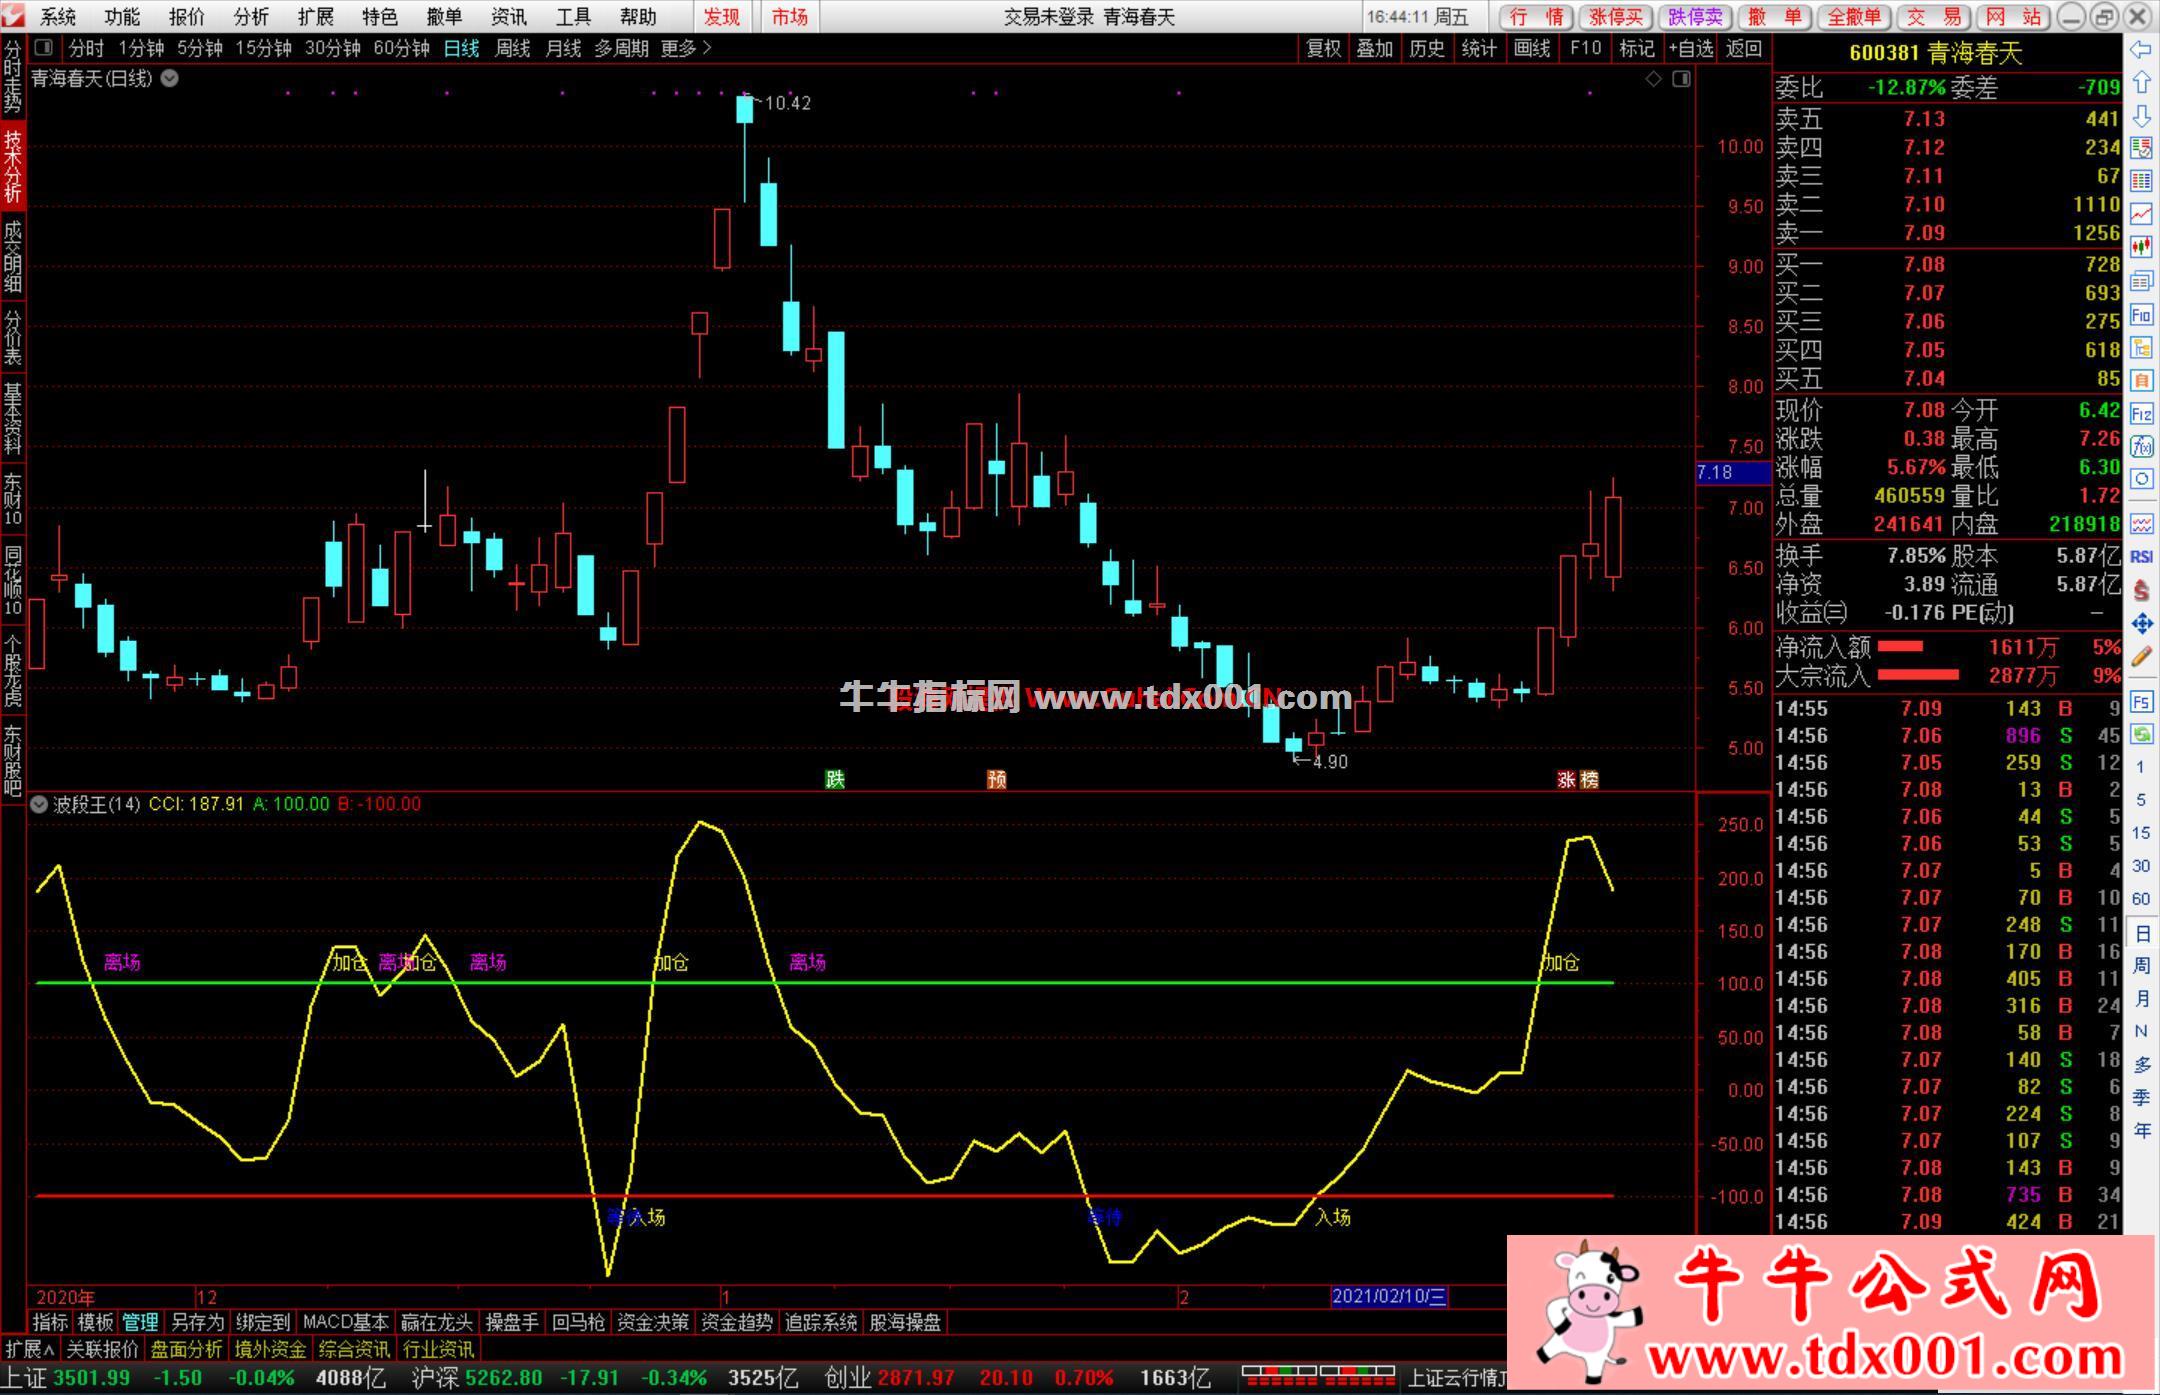Open the 波段王 indicator dropdown arrow
The image size is (2160, 1395).
point(39,804)
